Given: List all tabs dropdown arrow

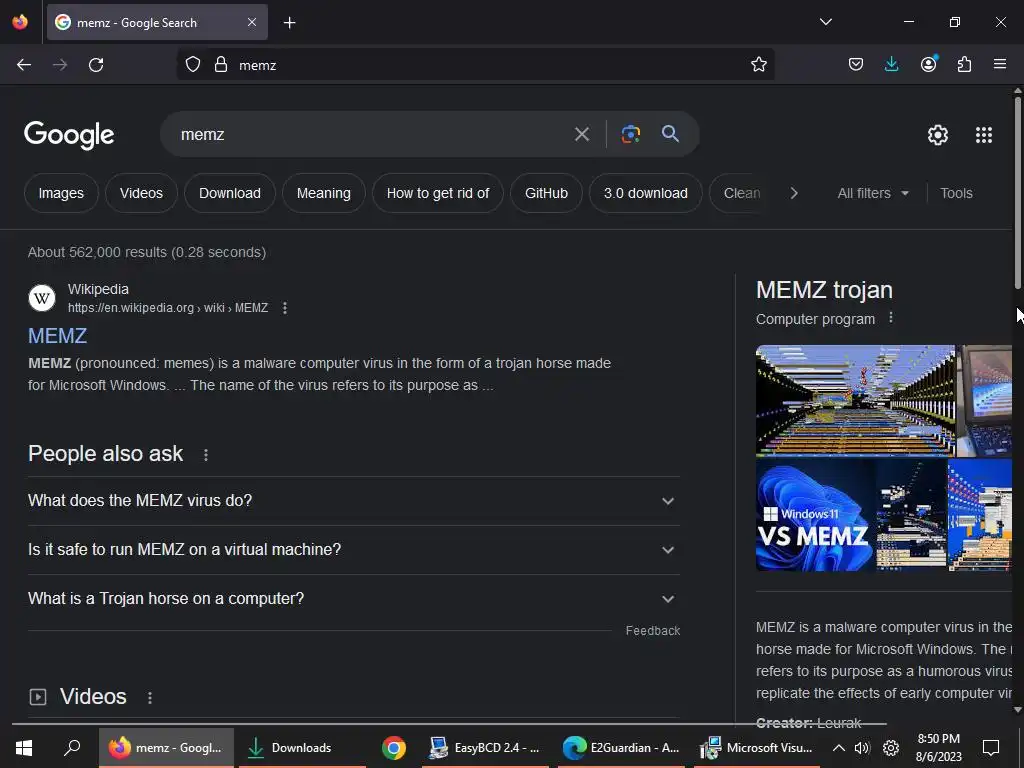Looking at the screenshot, I should (825, 22).
